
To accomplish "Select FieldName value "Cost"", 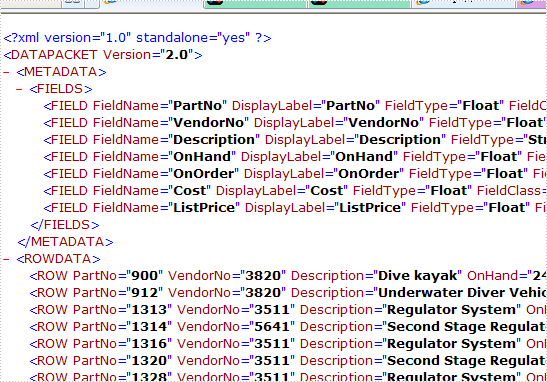I will pos(190,191).
